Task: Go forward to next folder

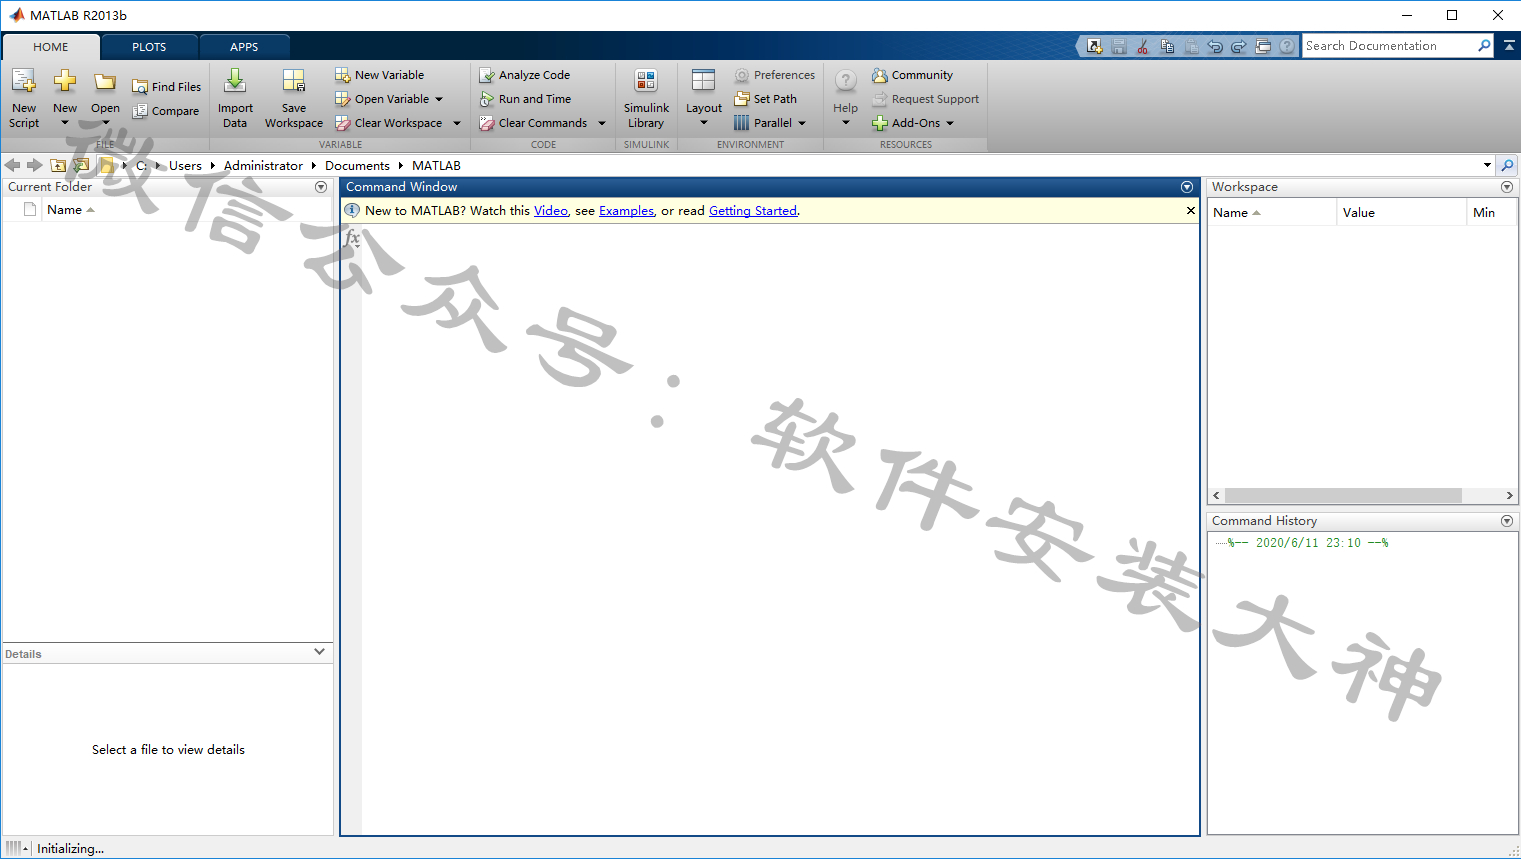Action: point(35,165)
